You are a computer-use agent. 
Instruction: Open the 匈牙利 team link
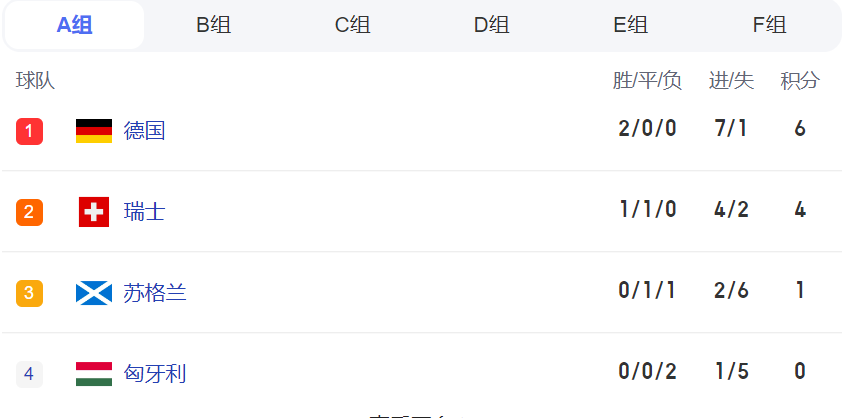[x=155, y=374]
